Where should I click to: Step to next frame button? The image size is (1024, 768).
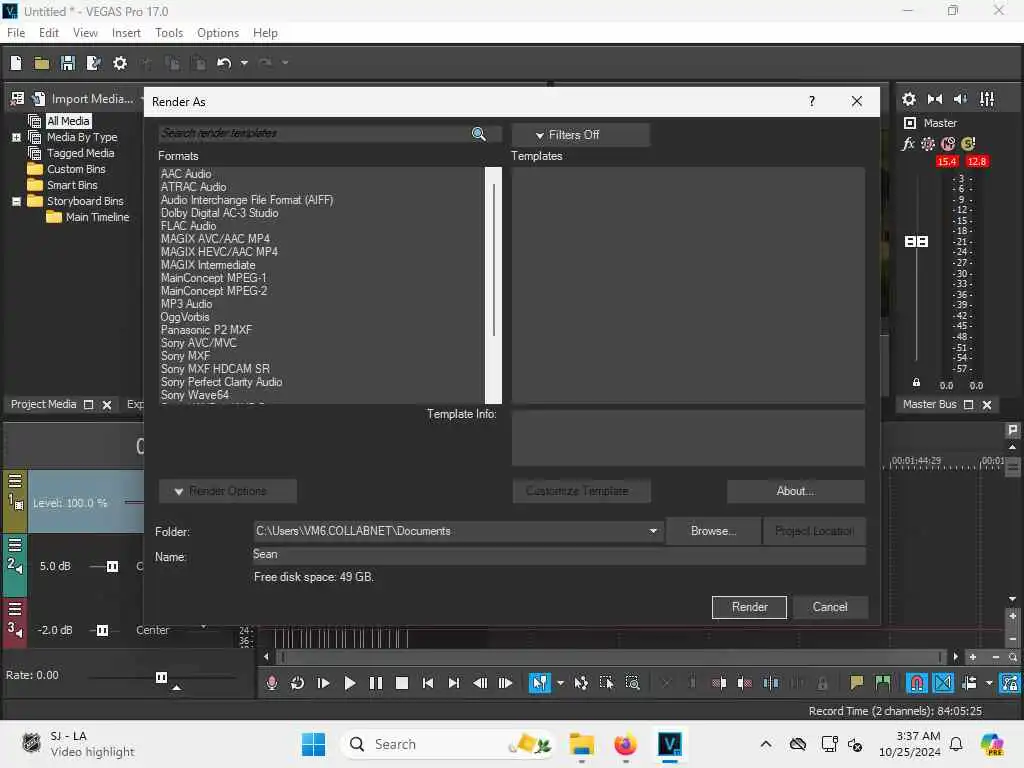pos(505,683)
